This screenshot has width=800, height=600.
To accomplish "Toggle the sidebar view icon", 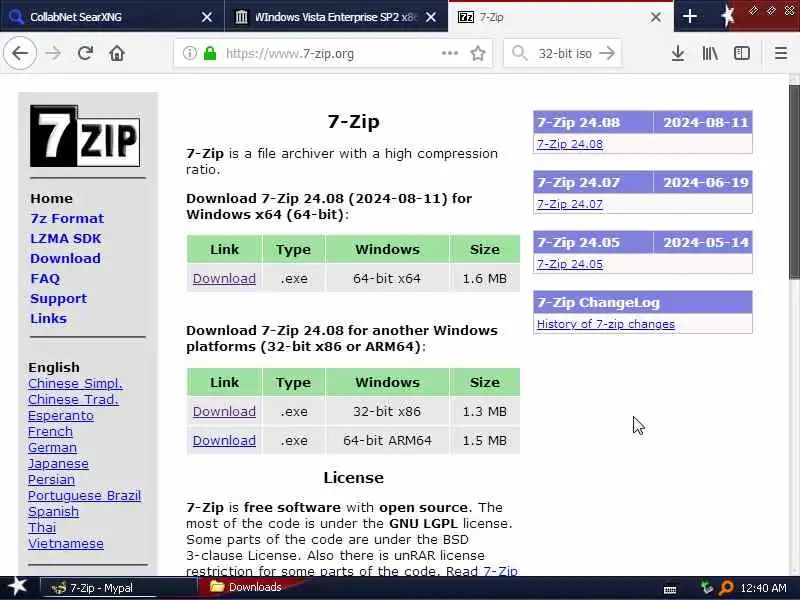I will [x=741, y=53].
